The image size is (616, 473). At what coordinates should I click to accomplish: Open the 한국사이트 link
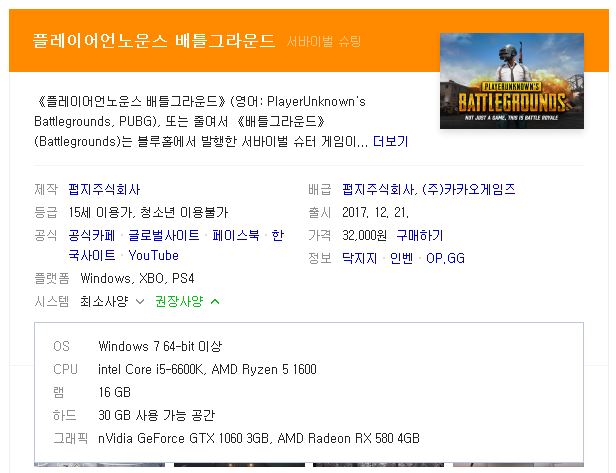[x=176, y=246]
